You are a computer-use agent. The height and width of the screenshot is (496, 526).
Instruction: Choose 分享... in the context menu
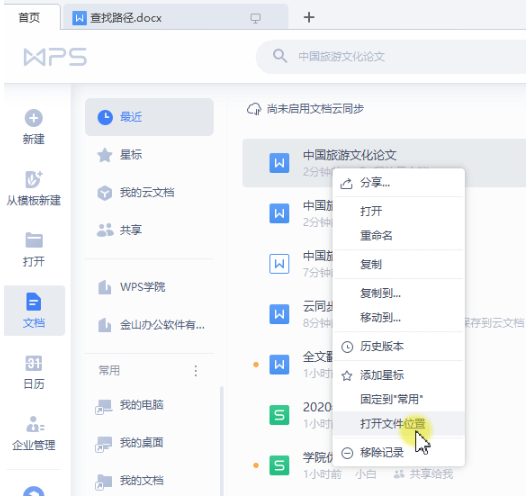(399, 183)
